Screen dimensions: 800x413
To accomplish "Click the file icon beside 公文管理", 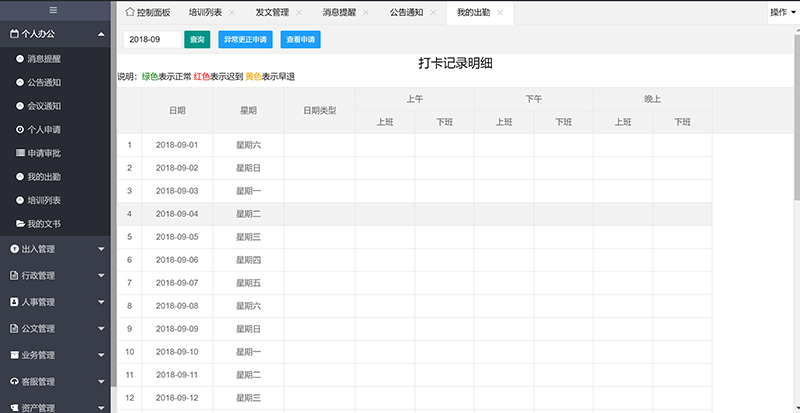I will tap(14, 329).
